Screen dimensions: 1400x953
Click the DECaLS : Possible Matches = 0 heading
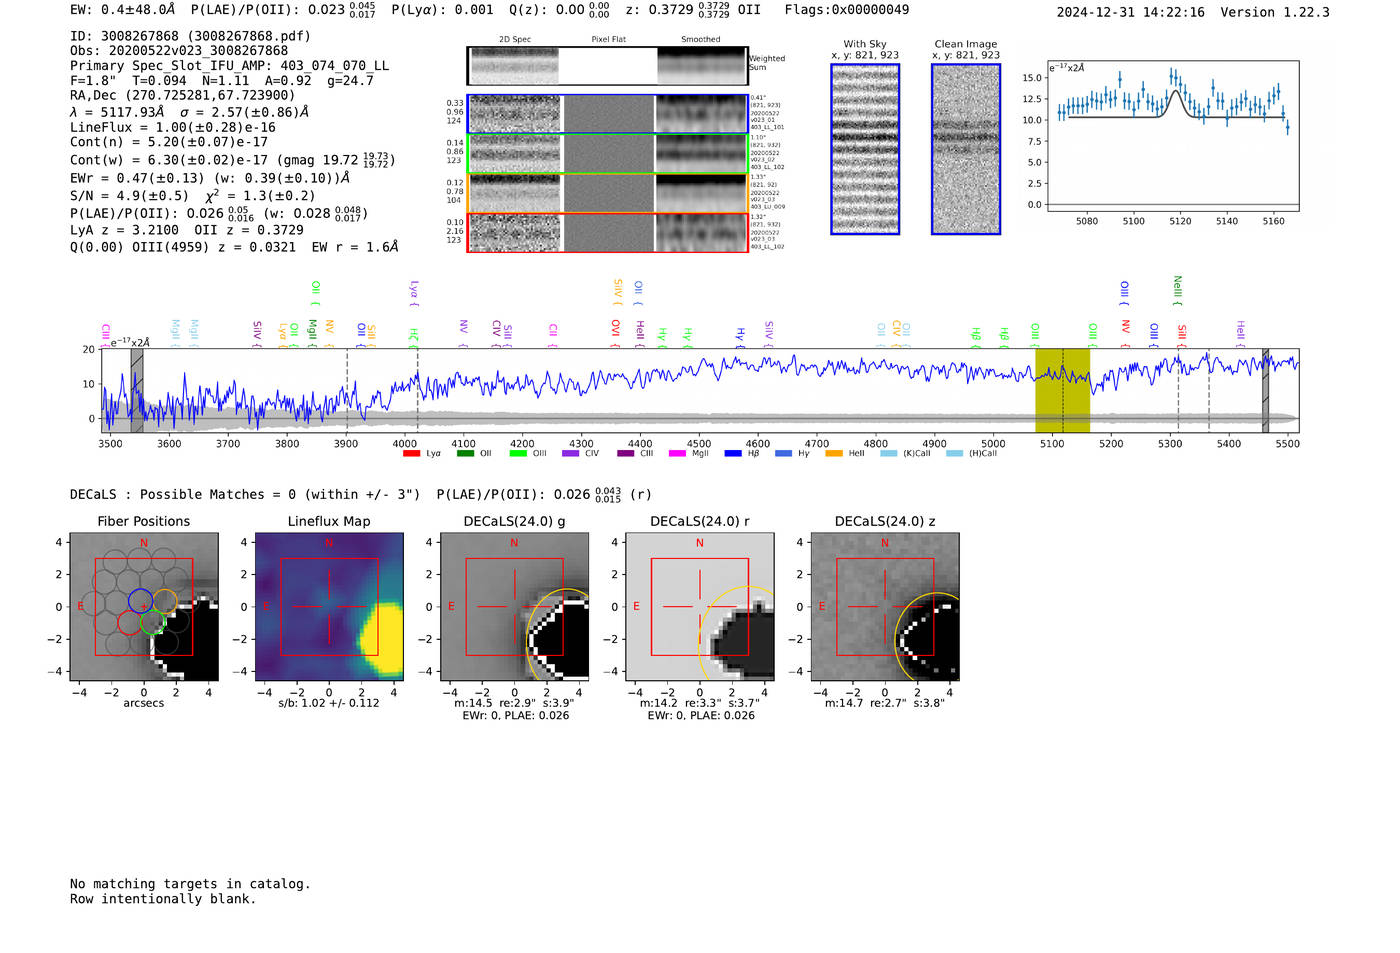click(245, 494)
